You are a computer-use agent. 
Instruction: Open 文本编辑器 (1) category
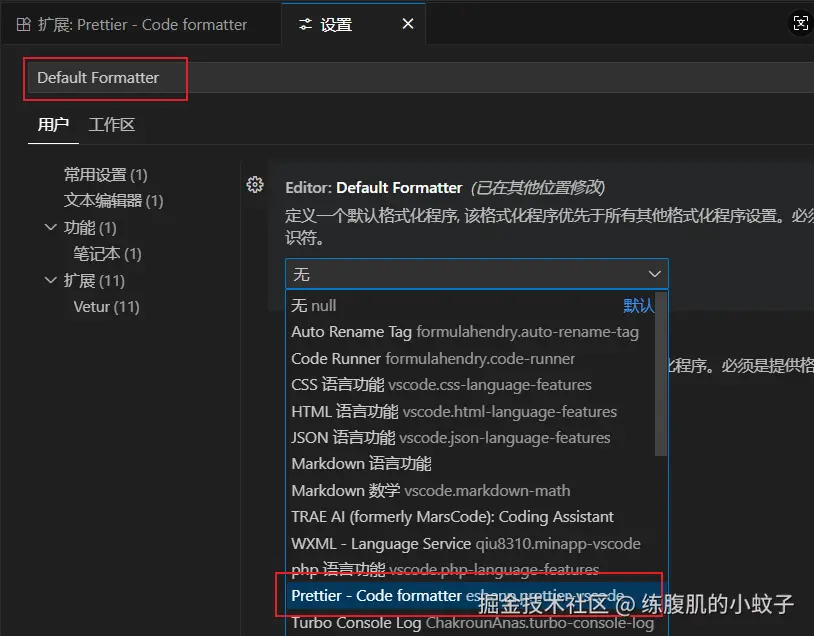tap(113, 200)
